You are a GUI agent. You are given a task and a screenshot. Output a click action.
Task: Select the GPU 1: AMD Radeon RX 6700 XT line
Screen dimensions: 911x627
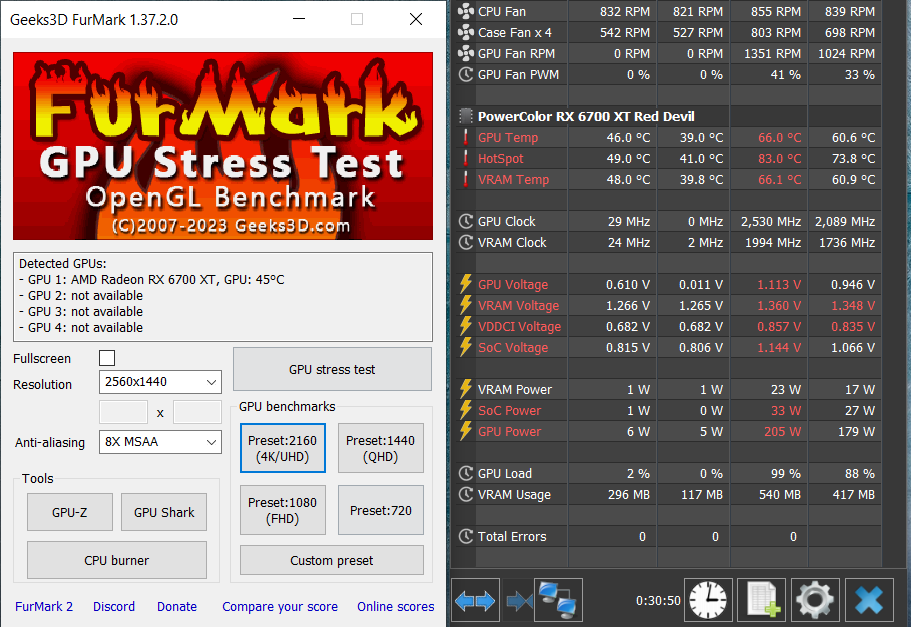pyautogui.click(x=152, y=280)
